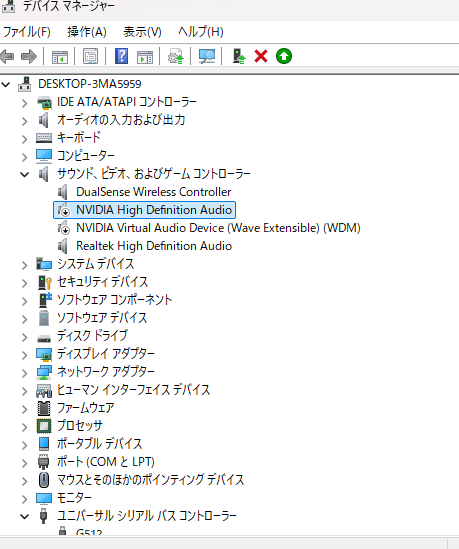Screen dimensions: 459x549
Task: Select the オーディオの入力および出力 label
Action: coord(121,120)
